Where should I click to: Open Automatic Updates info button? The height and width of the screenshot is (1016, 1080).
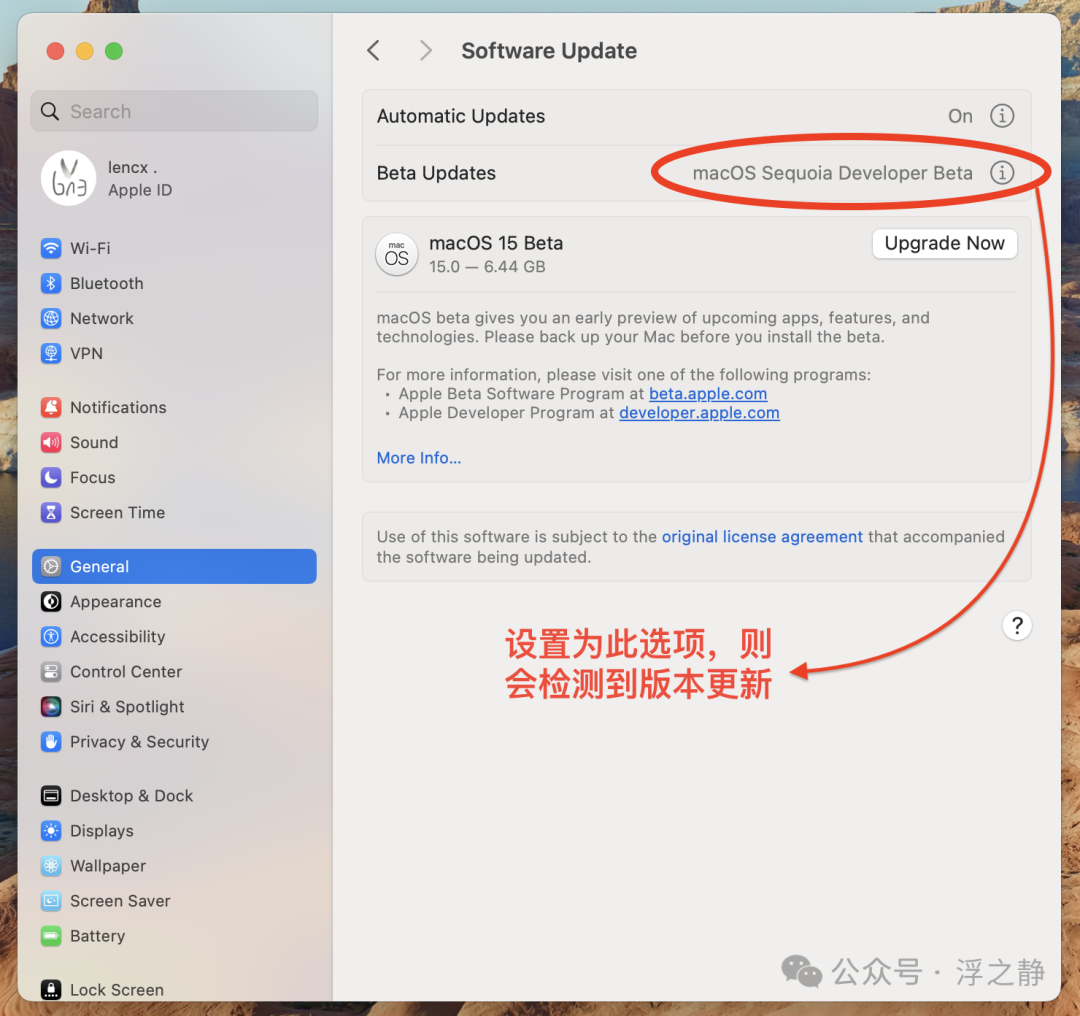pyautogui.click(x=1002, y=116)
